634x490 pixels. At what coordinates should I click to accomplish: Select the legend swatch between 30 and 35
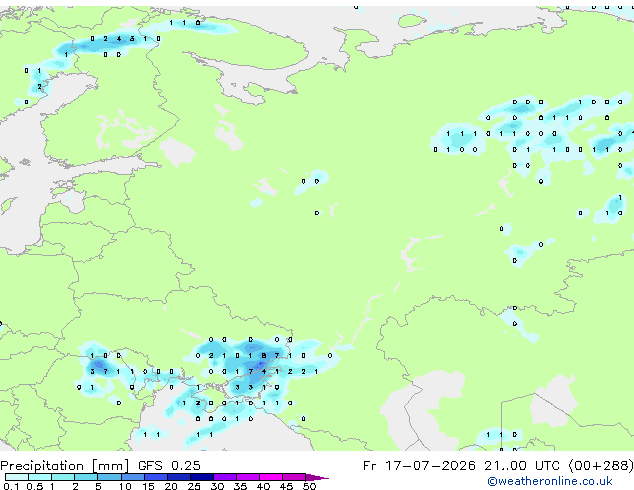coord(225,477)
